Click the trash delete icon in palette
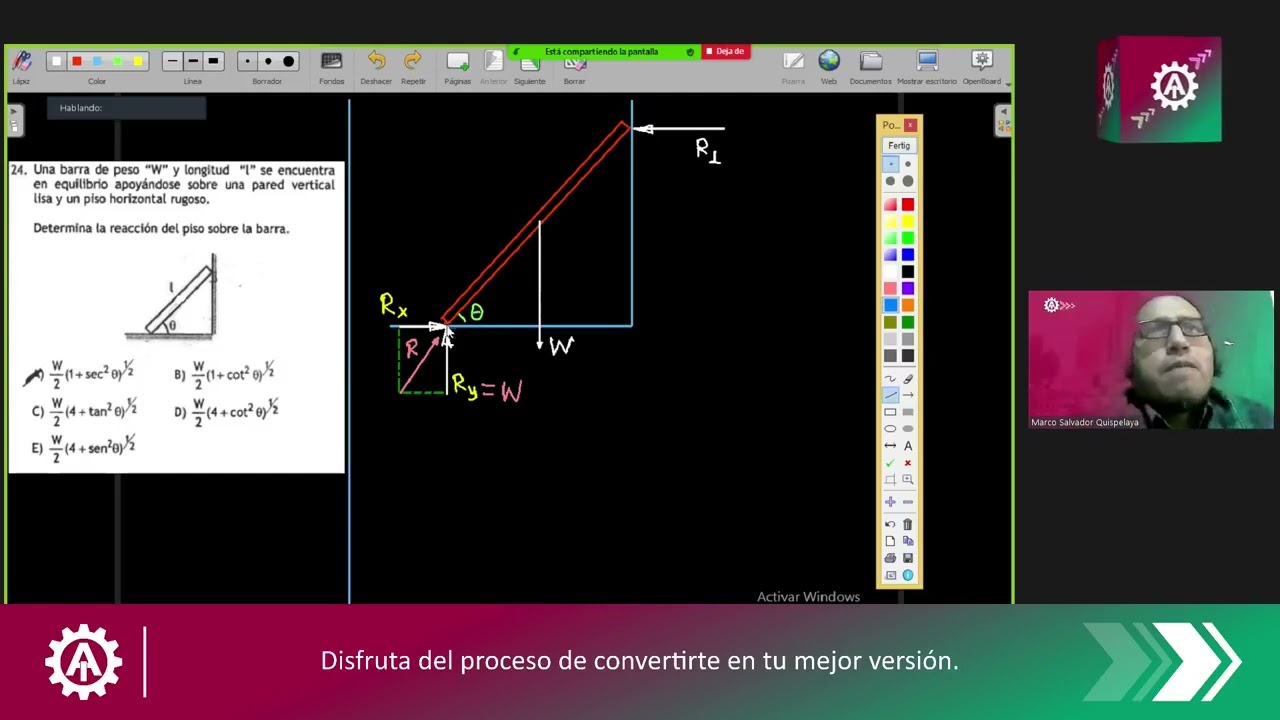The image size is (1280, 720). coord(908,524)
